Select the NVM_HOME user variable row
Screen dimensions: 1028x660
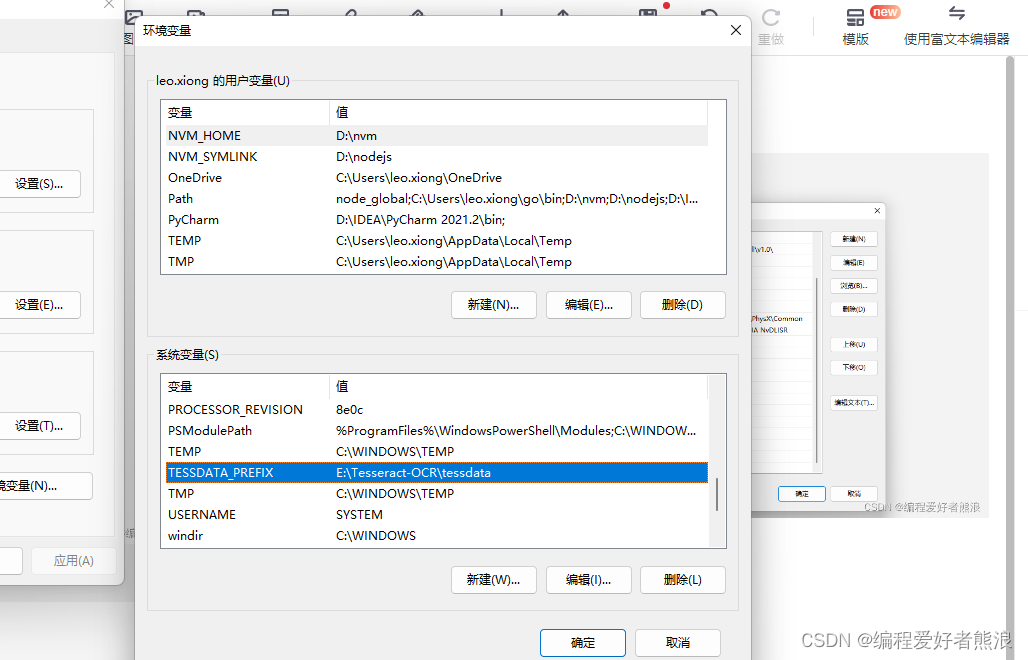(437, 136)
